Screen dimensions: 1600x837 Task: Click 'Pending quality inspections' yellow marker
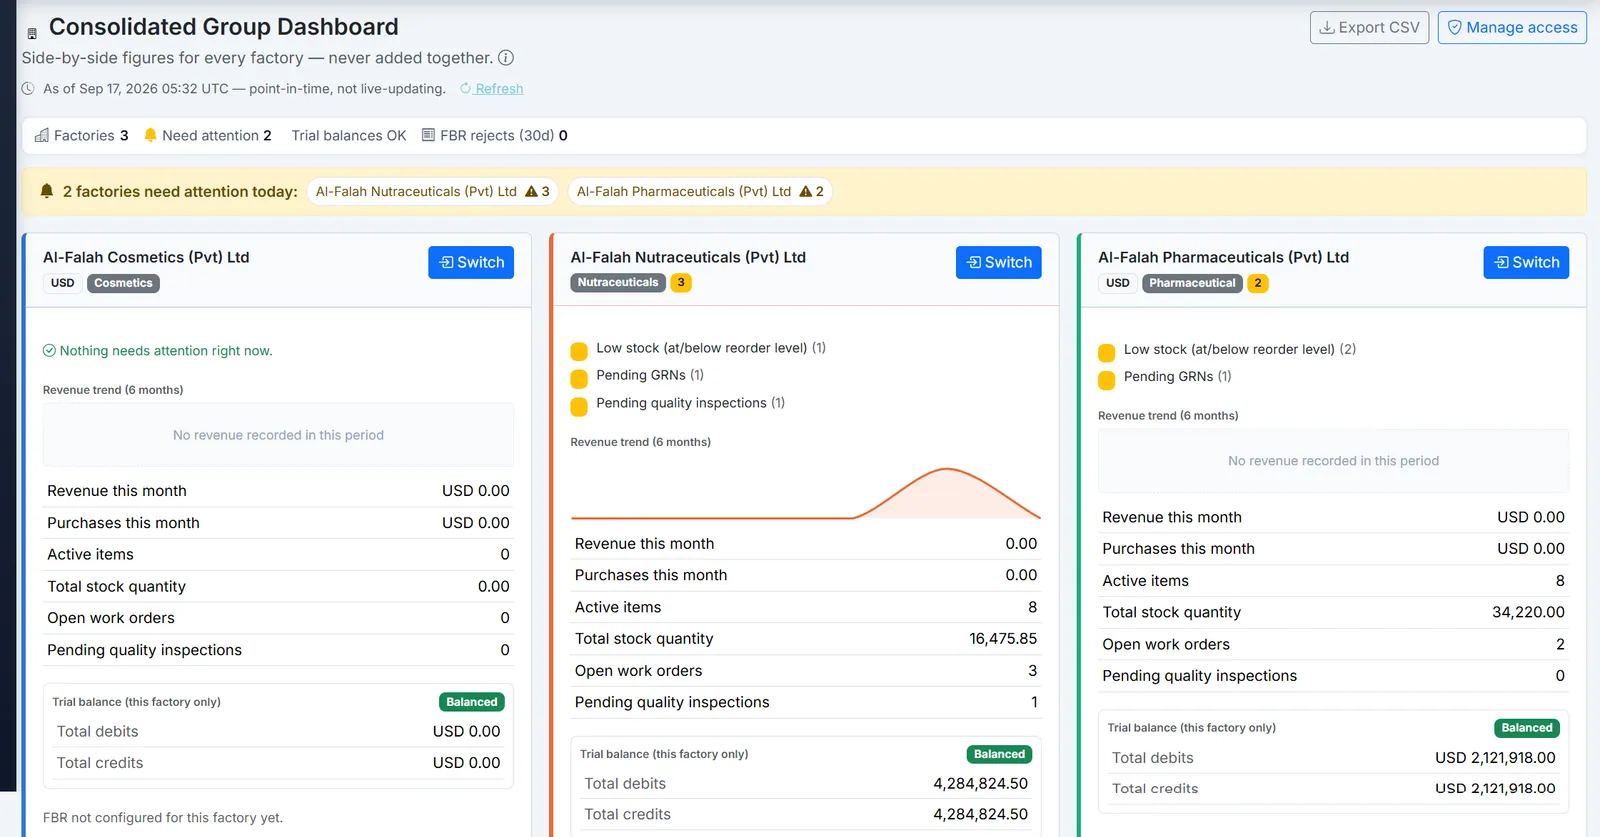pos(579,407)
